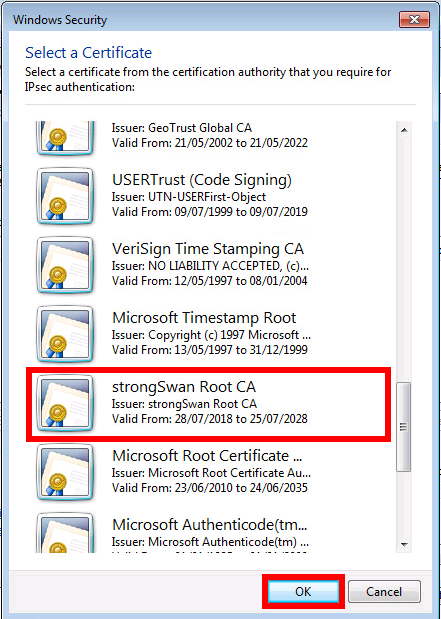Click the certificate list scrollbar thumb

(403, 427)
